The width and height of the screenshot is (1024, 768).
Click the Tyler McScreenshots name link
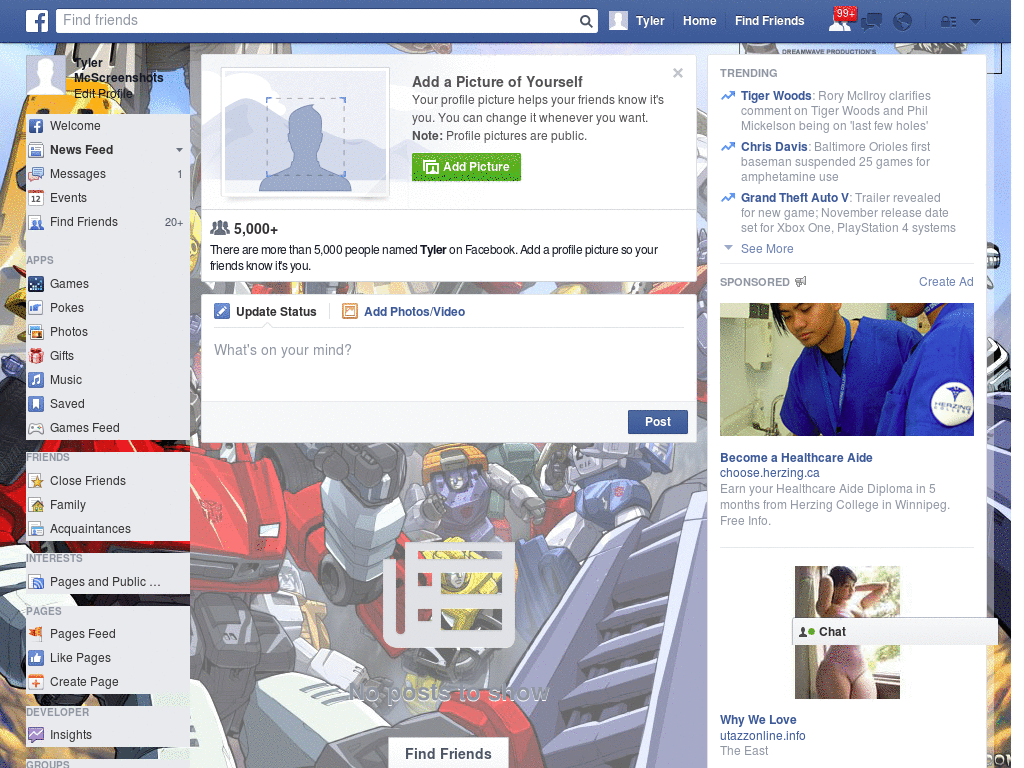click(x=118, y=70)
